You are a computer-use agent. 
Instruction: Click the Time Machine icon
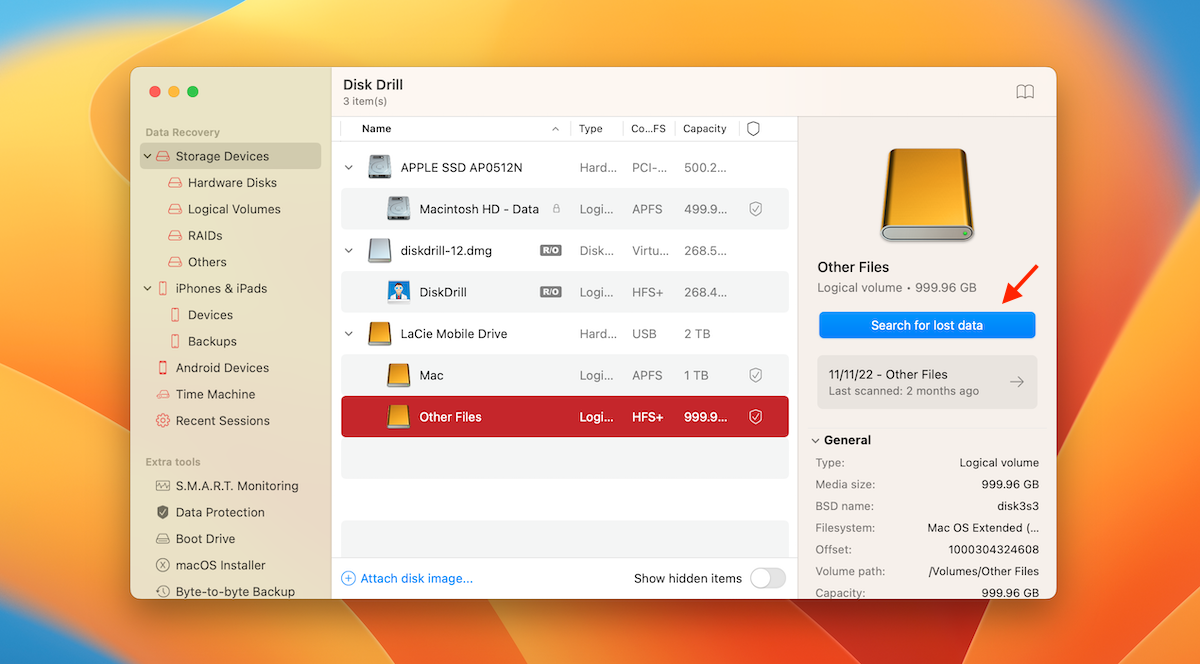point(163,394)
